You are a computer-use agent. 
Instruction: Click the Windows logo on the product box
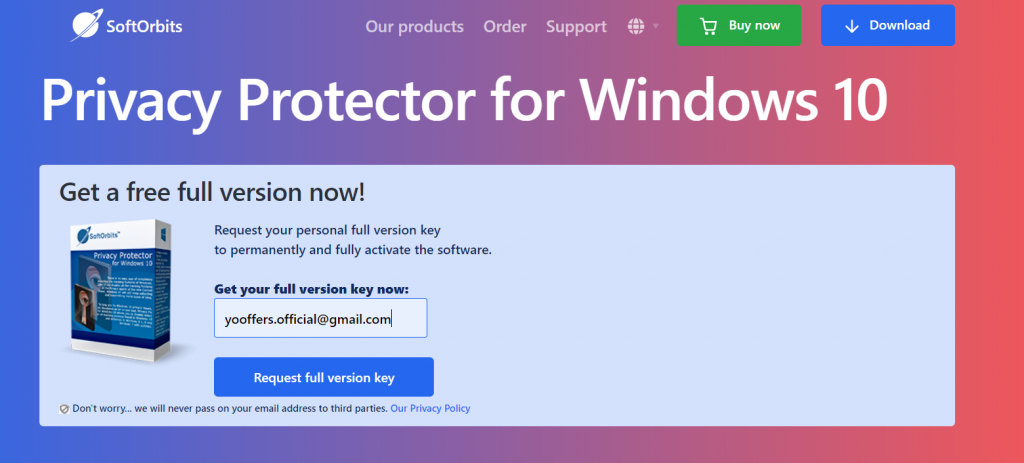click(x=163, y=233)
